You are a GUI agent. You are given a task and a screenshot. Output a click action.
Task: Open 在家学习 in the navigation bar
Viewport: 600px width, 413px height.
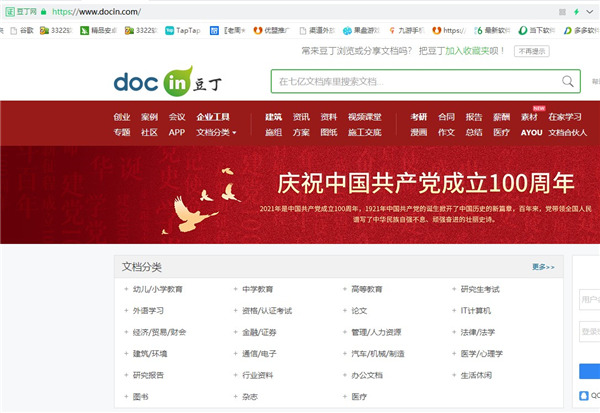click(x=565, y=117)
